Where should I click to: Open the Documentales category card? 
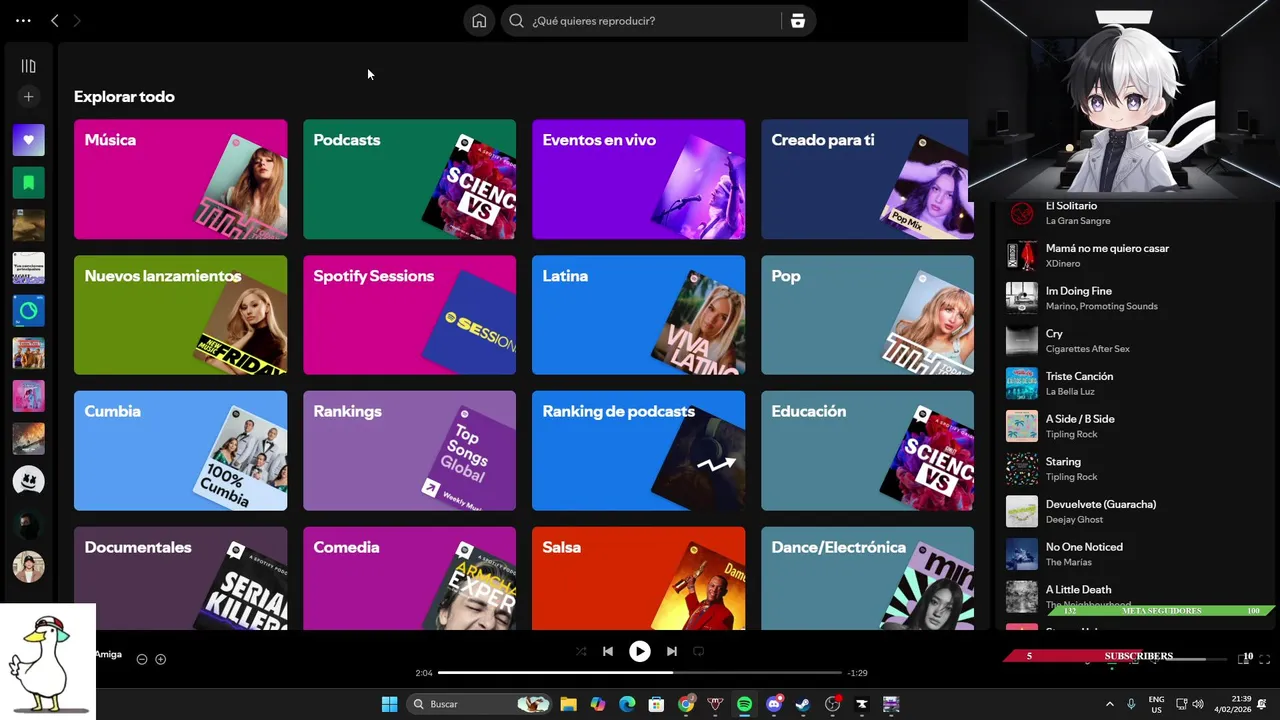click(x=180, y=578)
